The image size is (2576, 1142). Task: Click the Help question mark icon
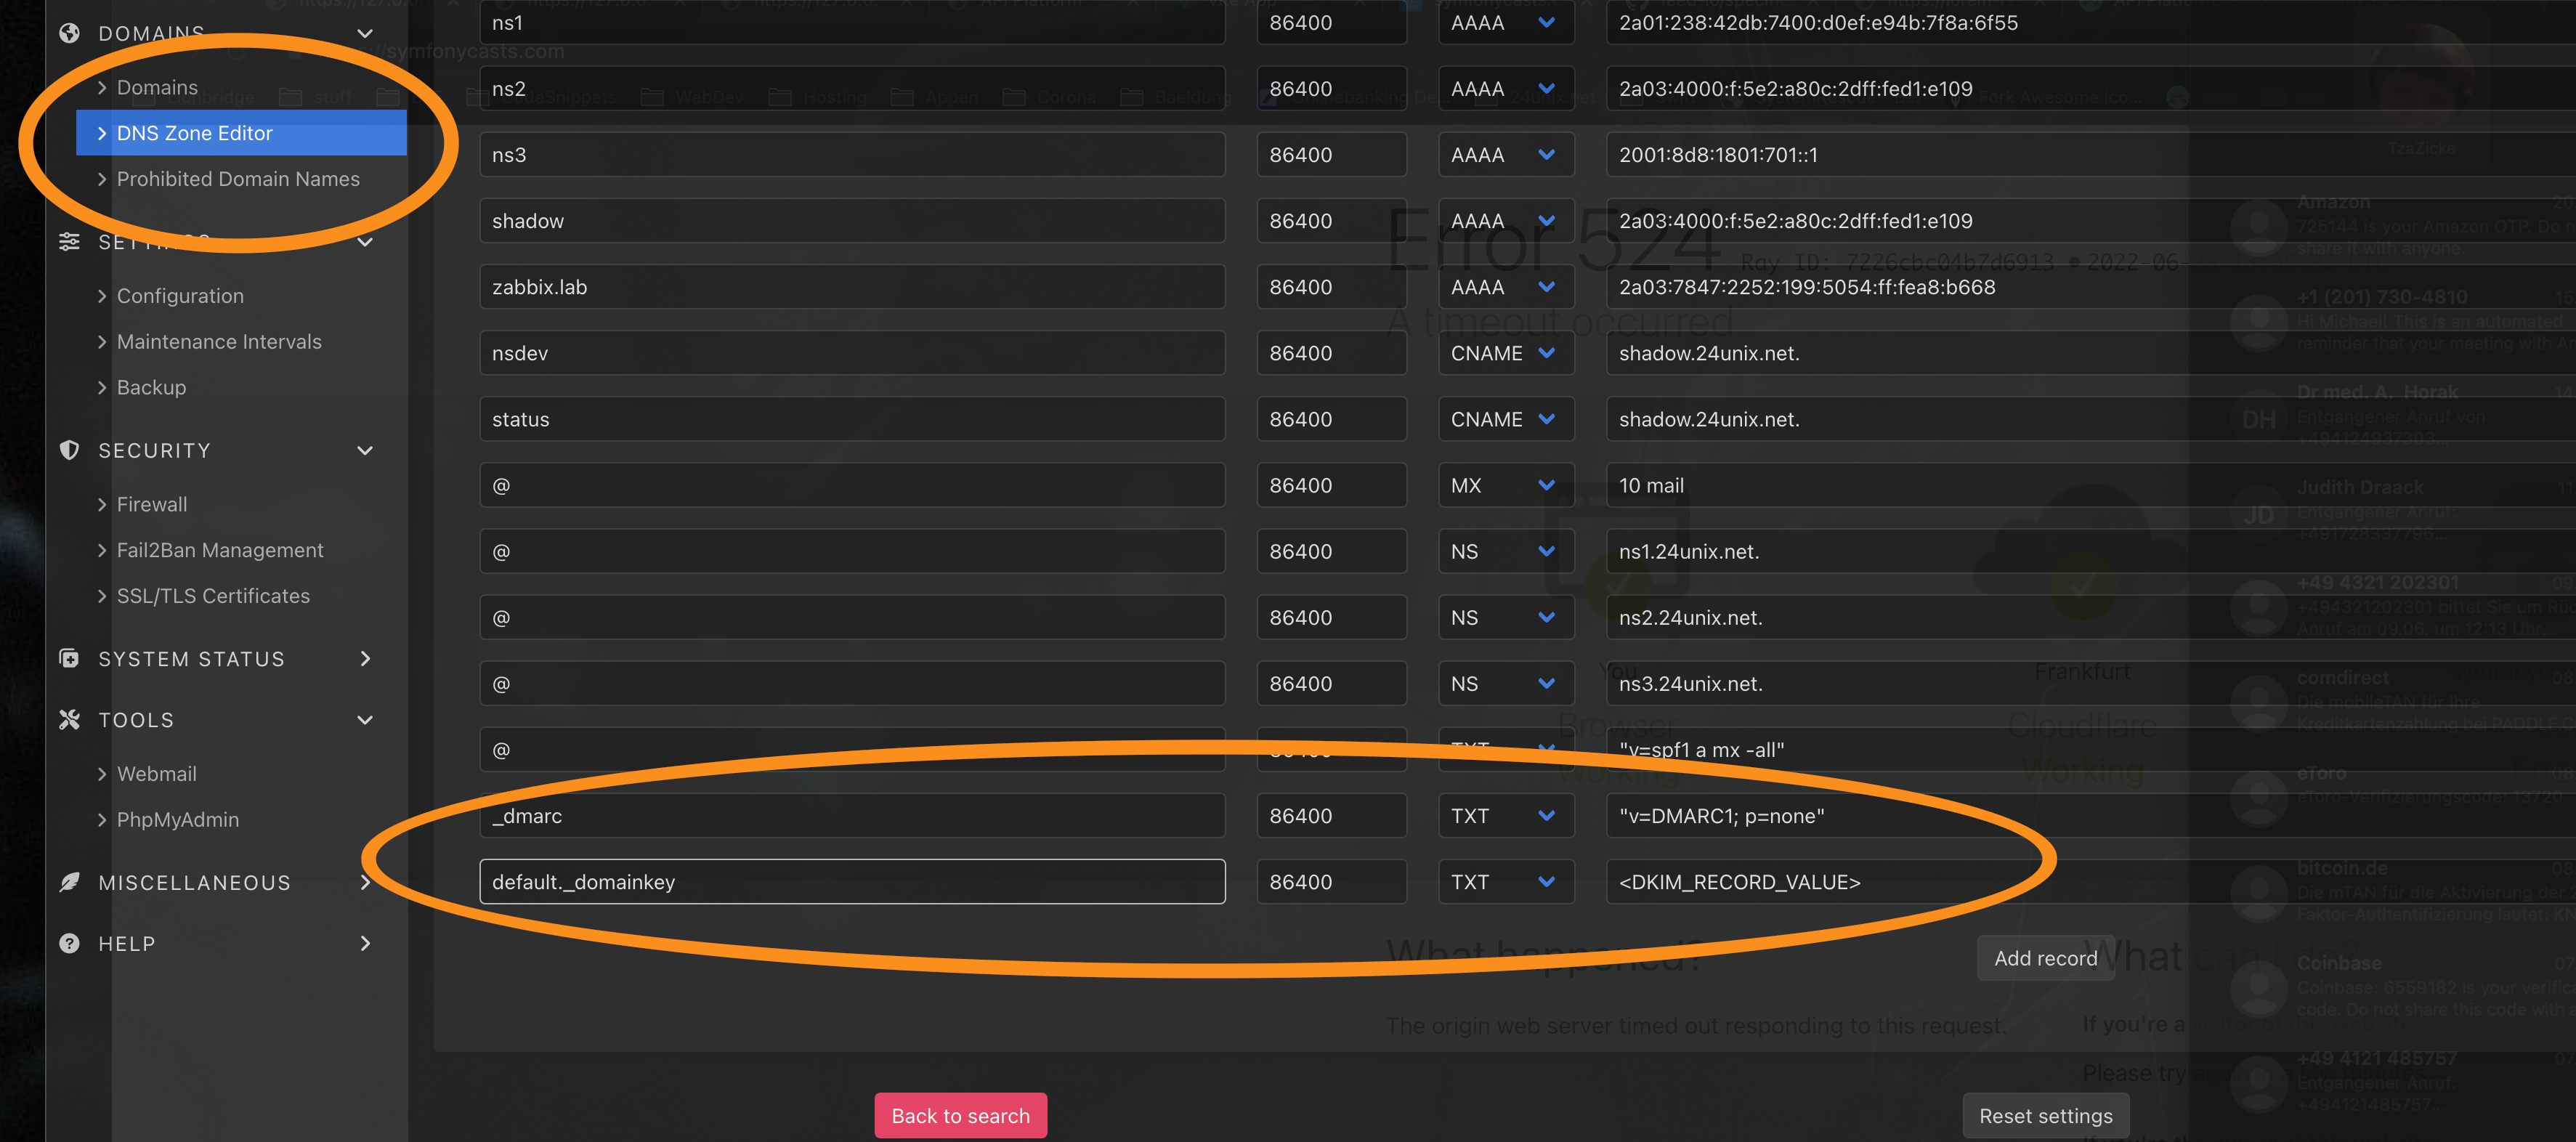click(x=69, y=943)
